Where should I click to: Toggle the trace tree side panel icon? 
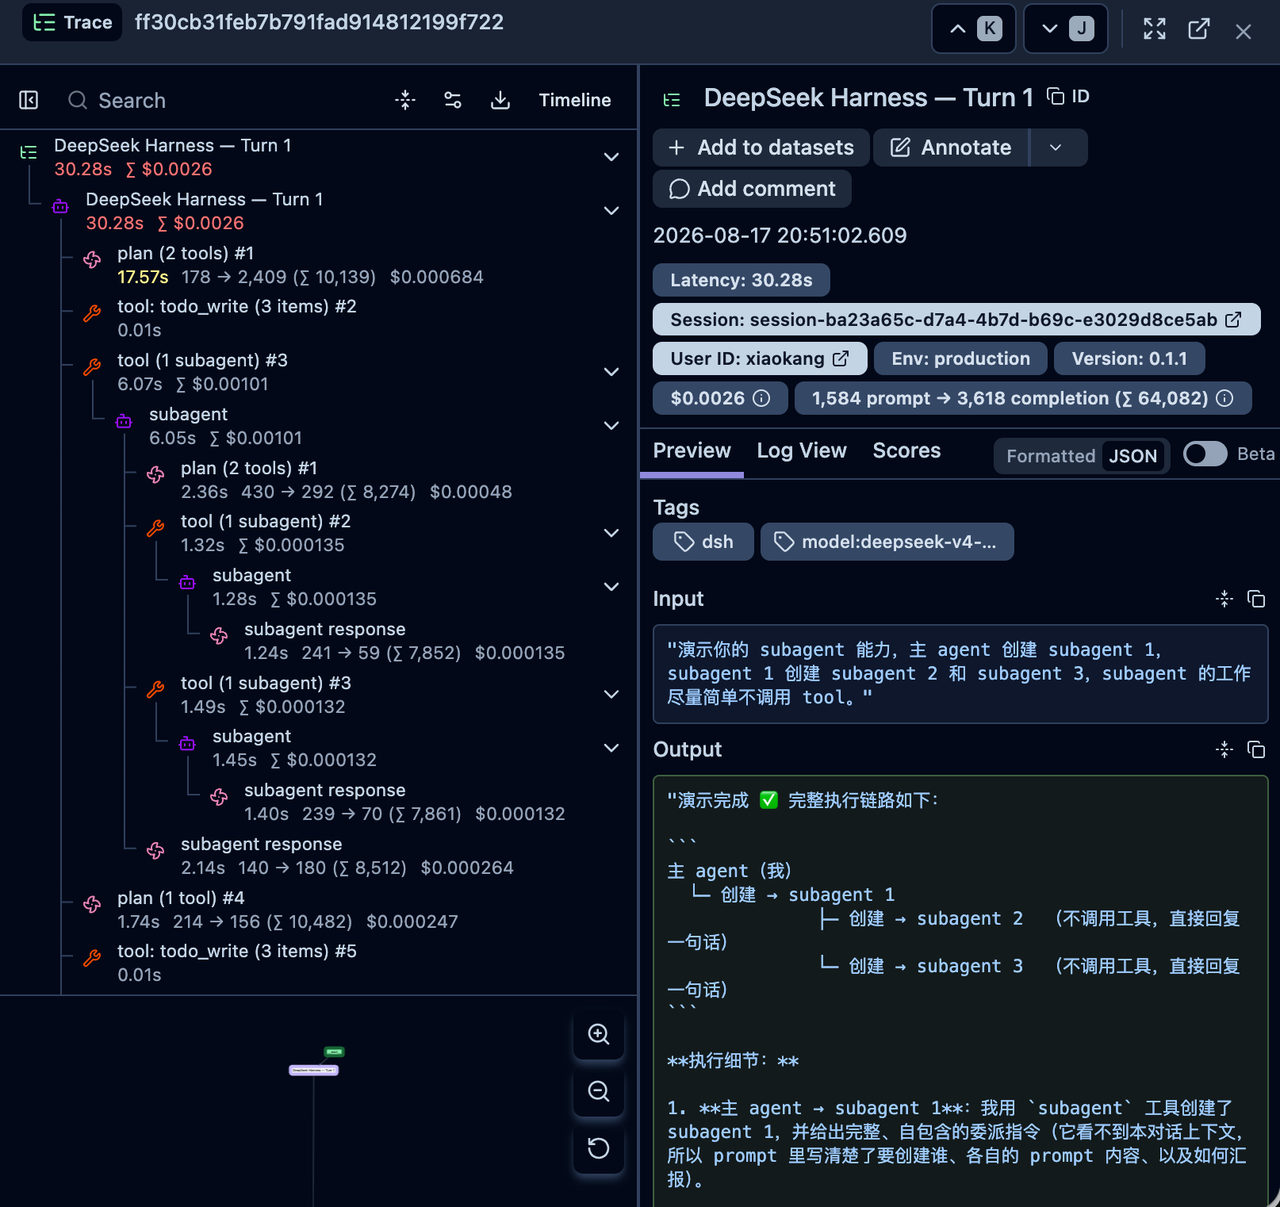point(29,100)
